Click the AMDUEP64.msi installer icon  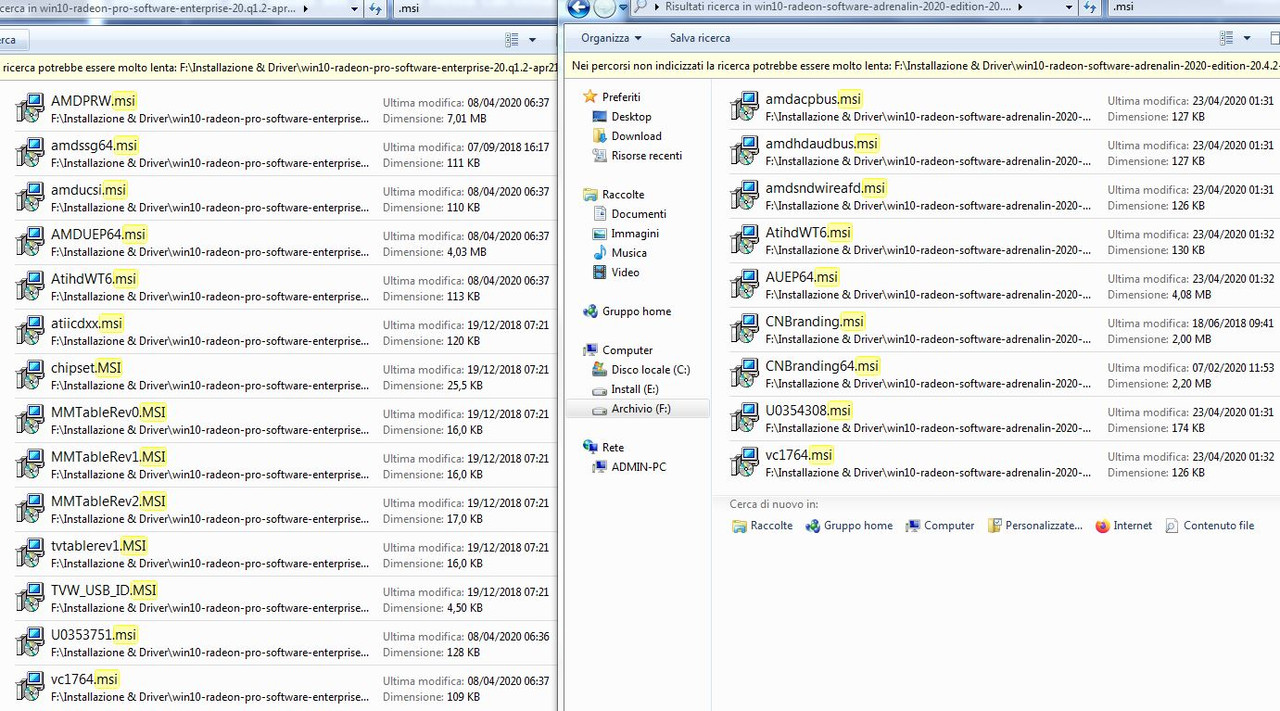(x=30, y=242)
